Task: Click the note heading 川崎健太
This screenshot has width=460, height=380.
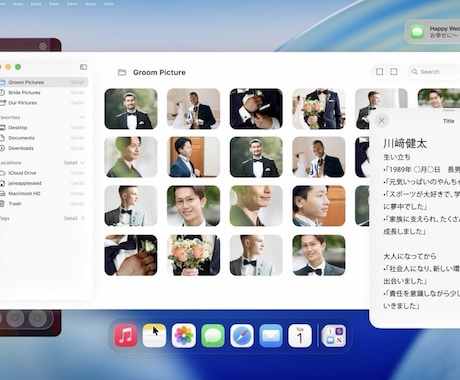Action: (405, 143)
